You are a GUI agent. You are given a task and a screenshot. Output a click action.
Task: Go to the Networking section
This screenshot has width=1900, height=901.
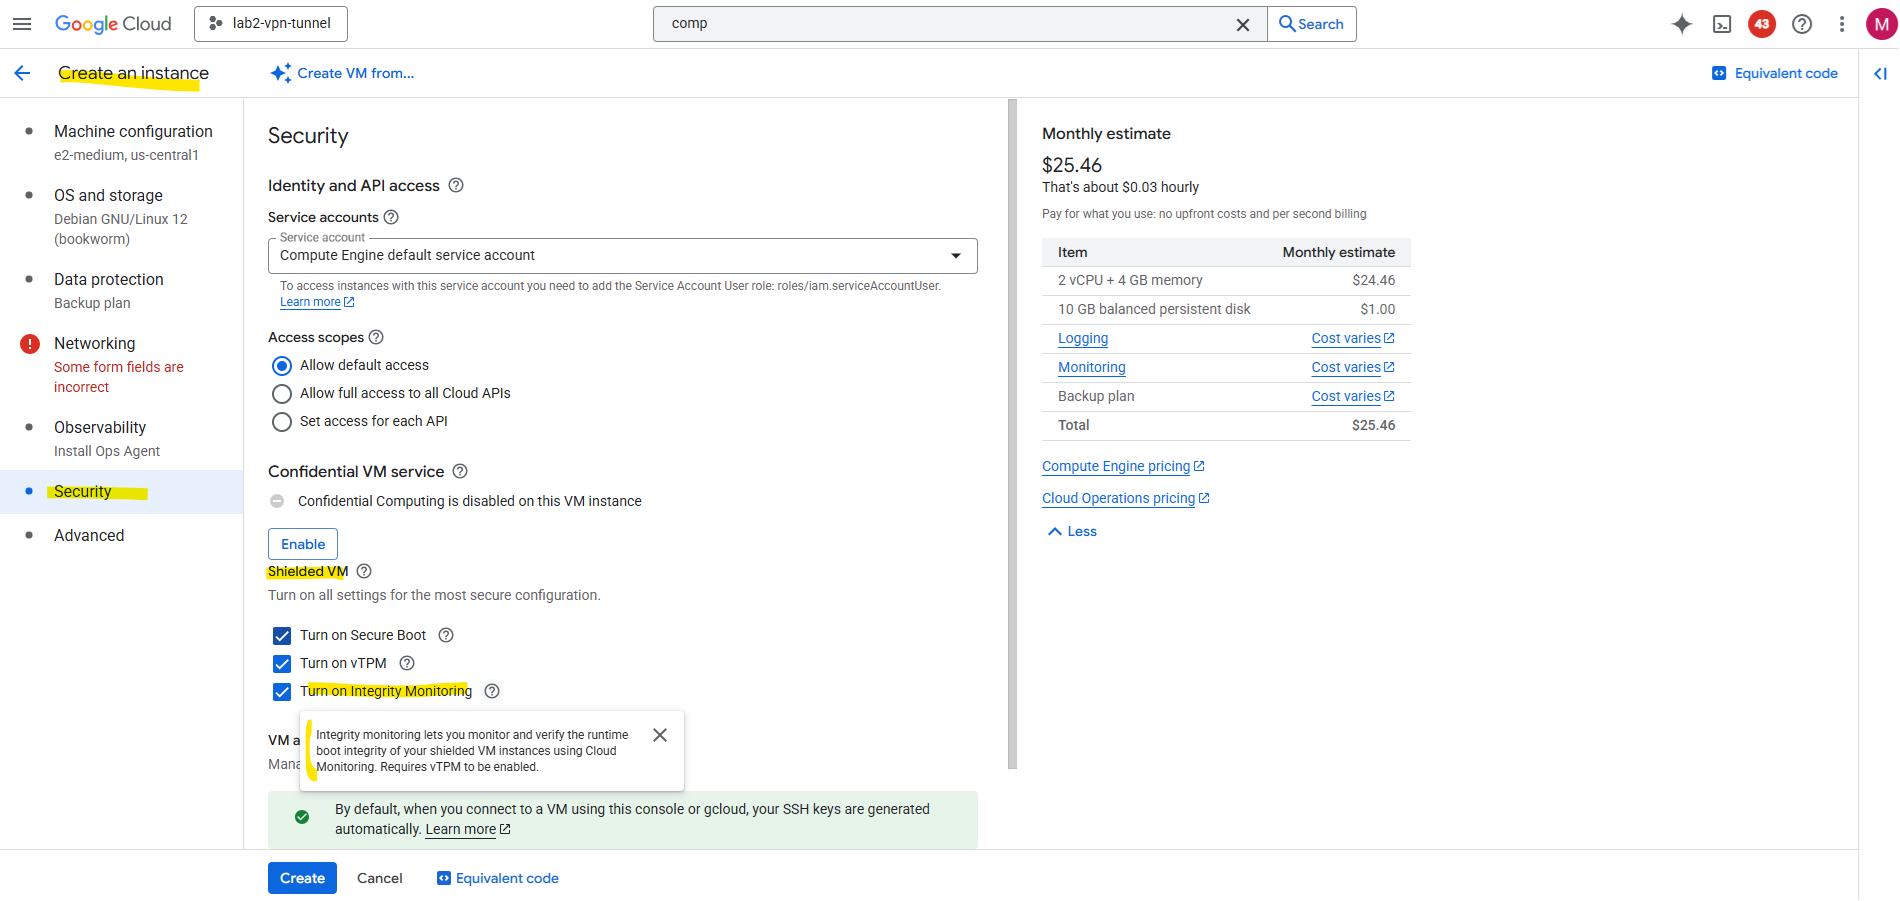pos(95,344)
